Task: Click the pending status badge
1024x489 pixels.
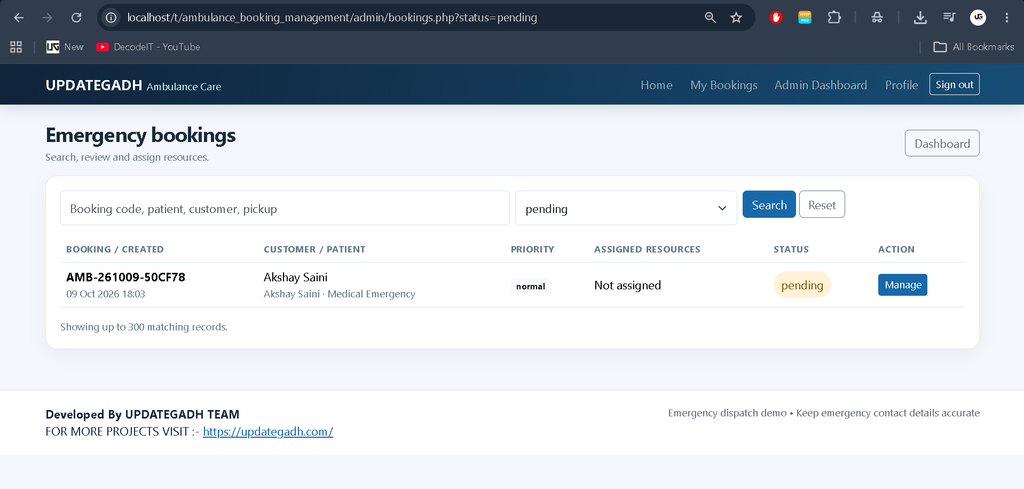Action: (x=802, y=285)
